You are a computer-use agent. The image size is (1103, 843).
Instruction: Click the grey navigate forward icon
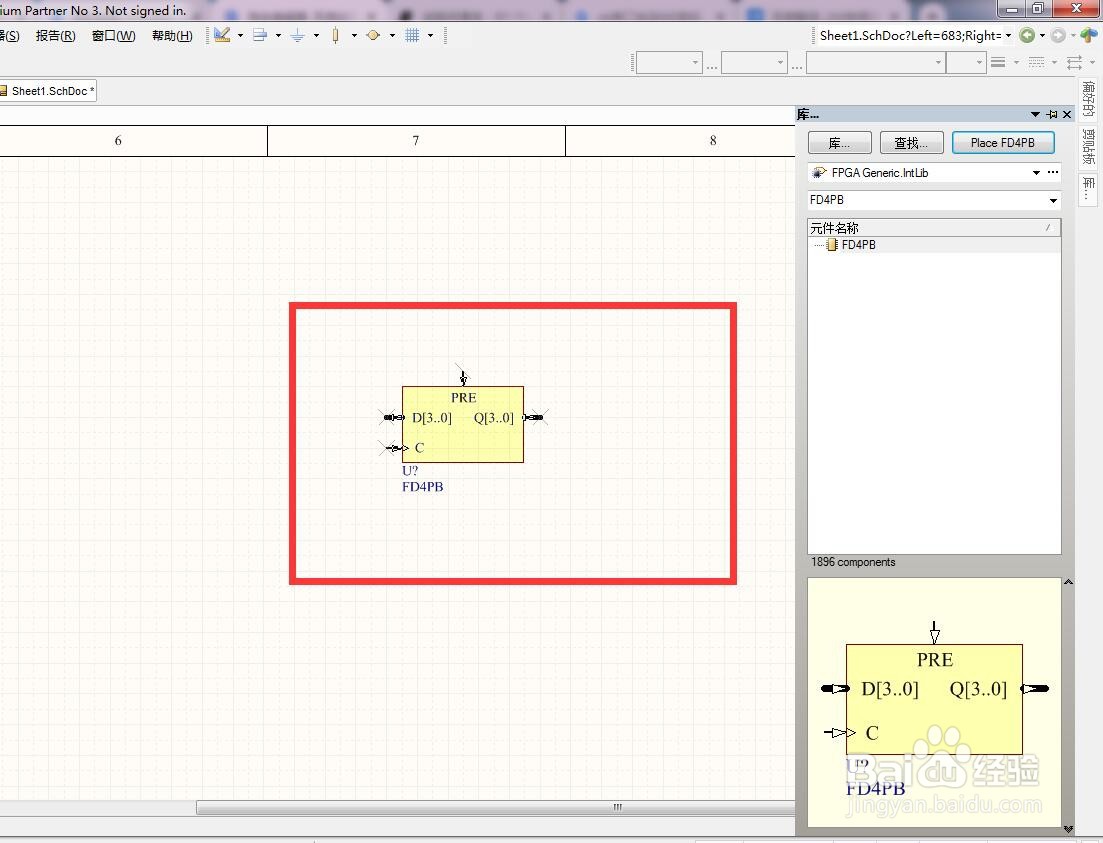point(1057,35)
